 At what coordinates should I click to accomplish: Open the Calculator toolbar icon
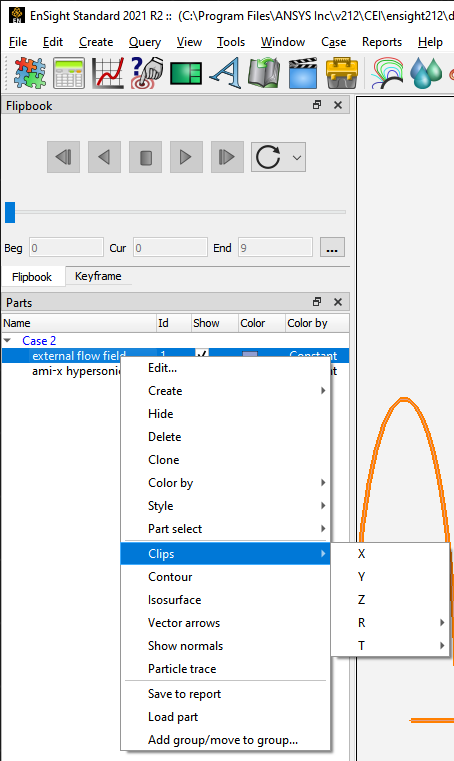click(68, 73)
